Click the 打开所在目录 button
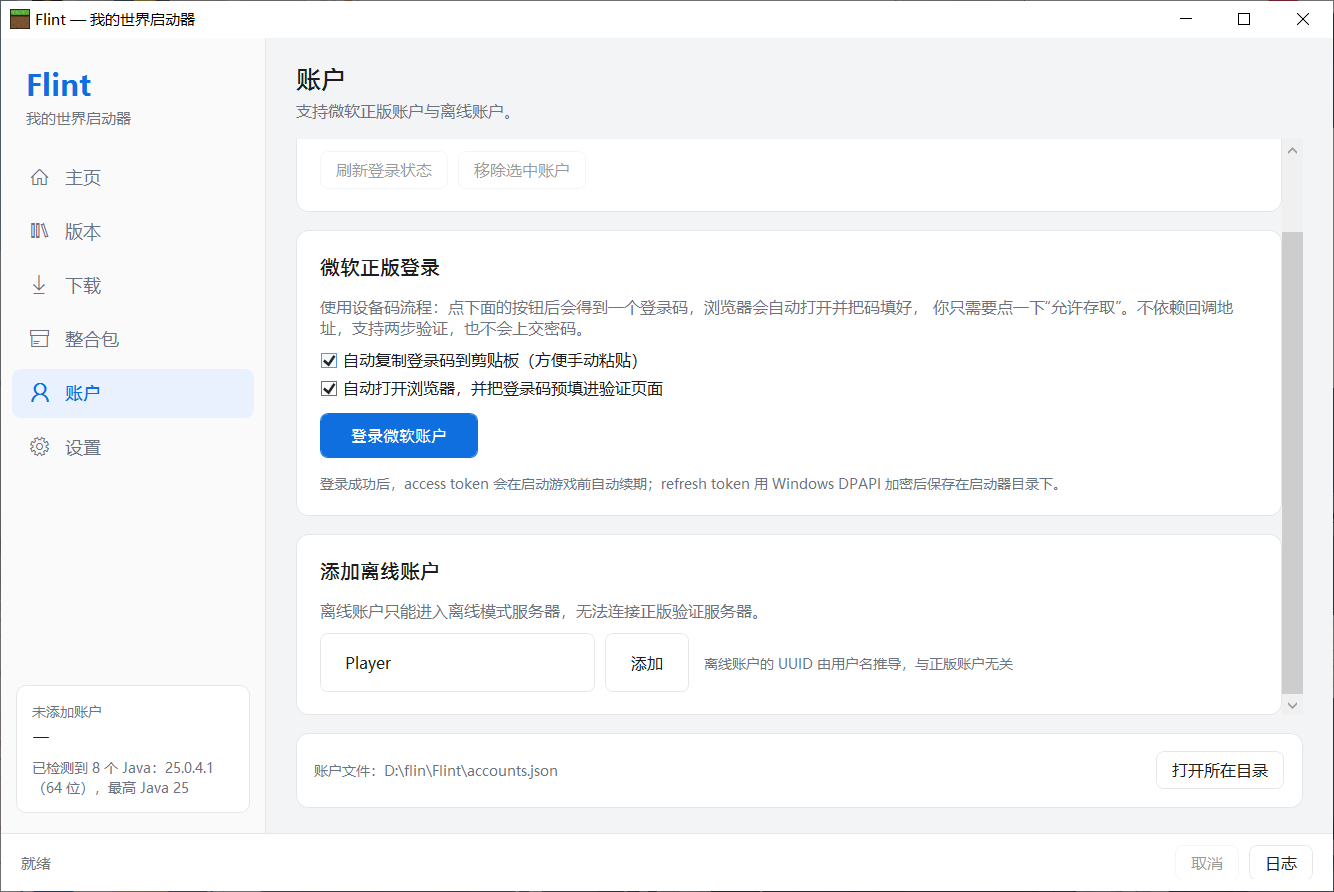Screen dimensions: 1334x892 pos(1220,771)
